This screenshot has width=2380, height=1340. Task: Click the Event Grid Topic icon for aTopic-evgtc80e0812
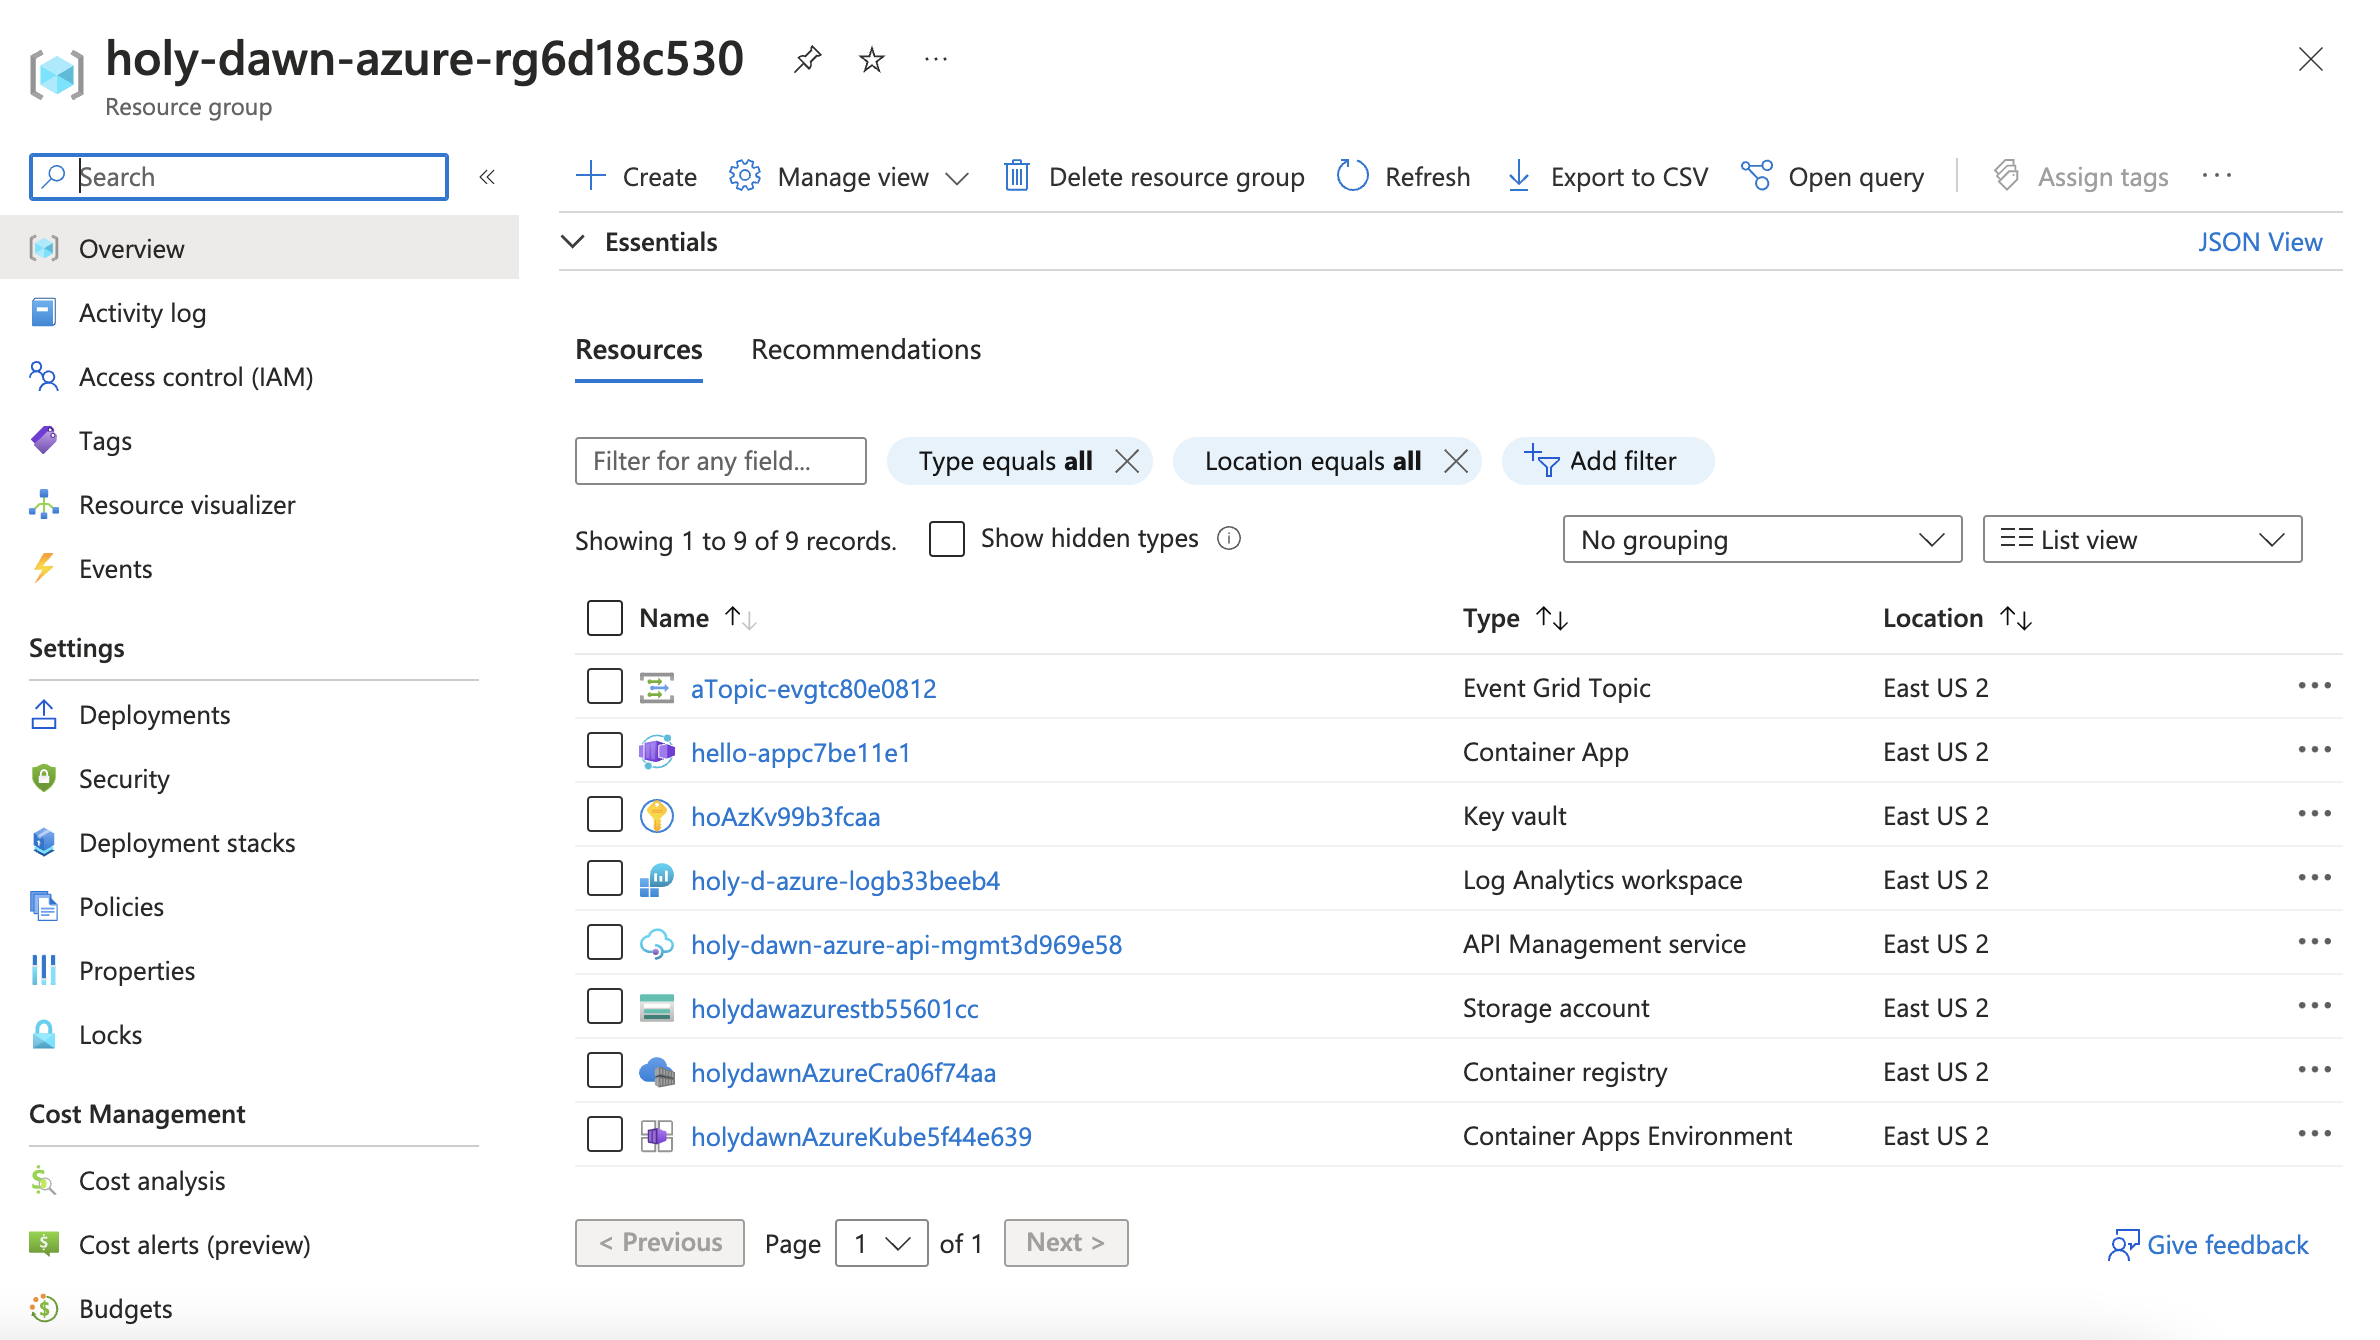655,688
